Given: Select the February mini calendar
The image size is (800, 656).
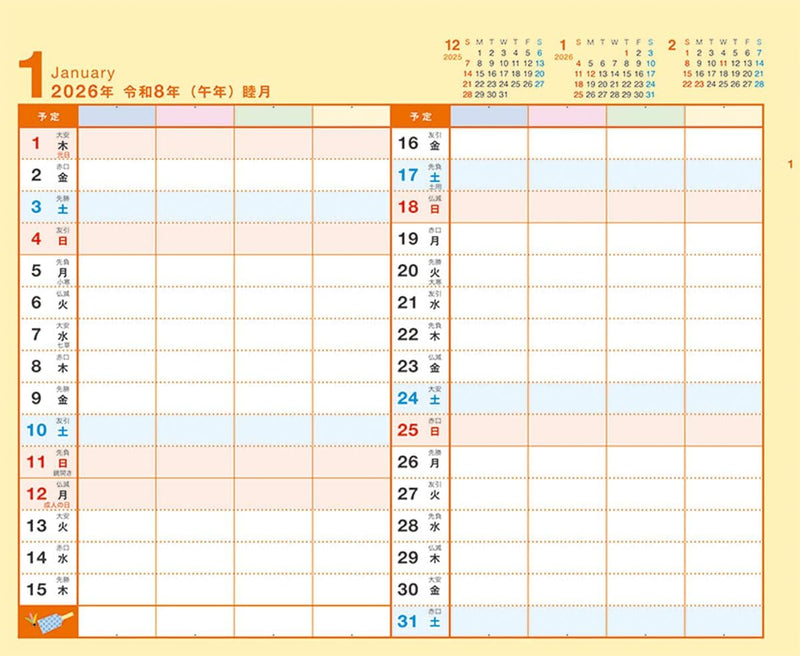Looking at the screenshot, I should [x=715, y=64].
